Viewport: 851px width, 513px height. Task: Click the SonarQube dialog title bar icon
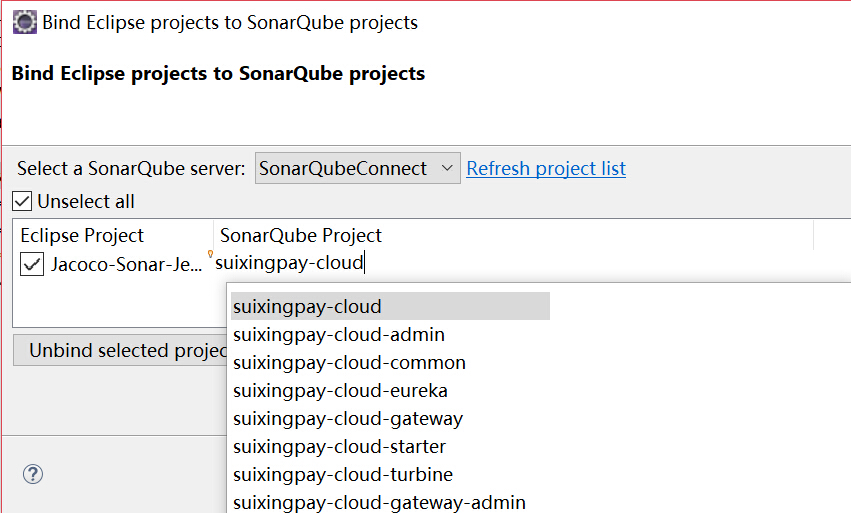point(24,22)
